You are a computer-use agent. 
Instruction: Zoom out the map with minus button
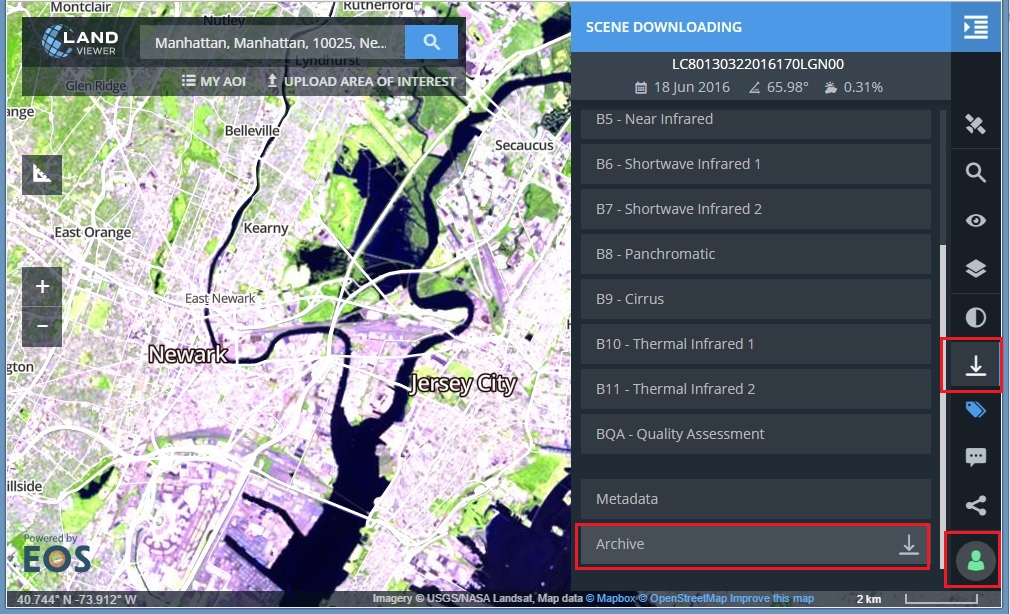pyautogui.click(x=42, y=327)
